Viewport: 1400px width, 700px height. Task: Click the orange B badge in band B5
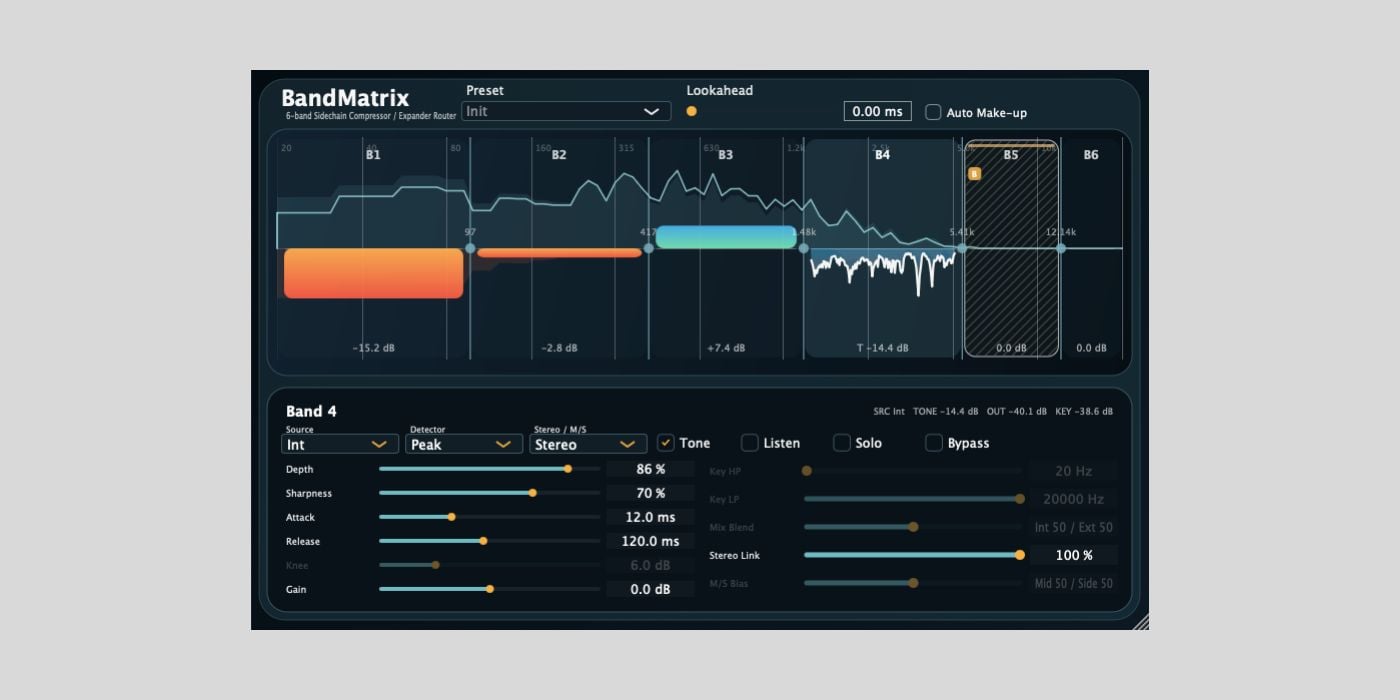(974, 174)
